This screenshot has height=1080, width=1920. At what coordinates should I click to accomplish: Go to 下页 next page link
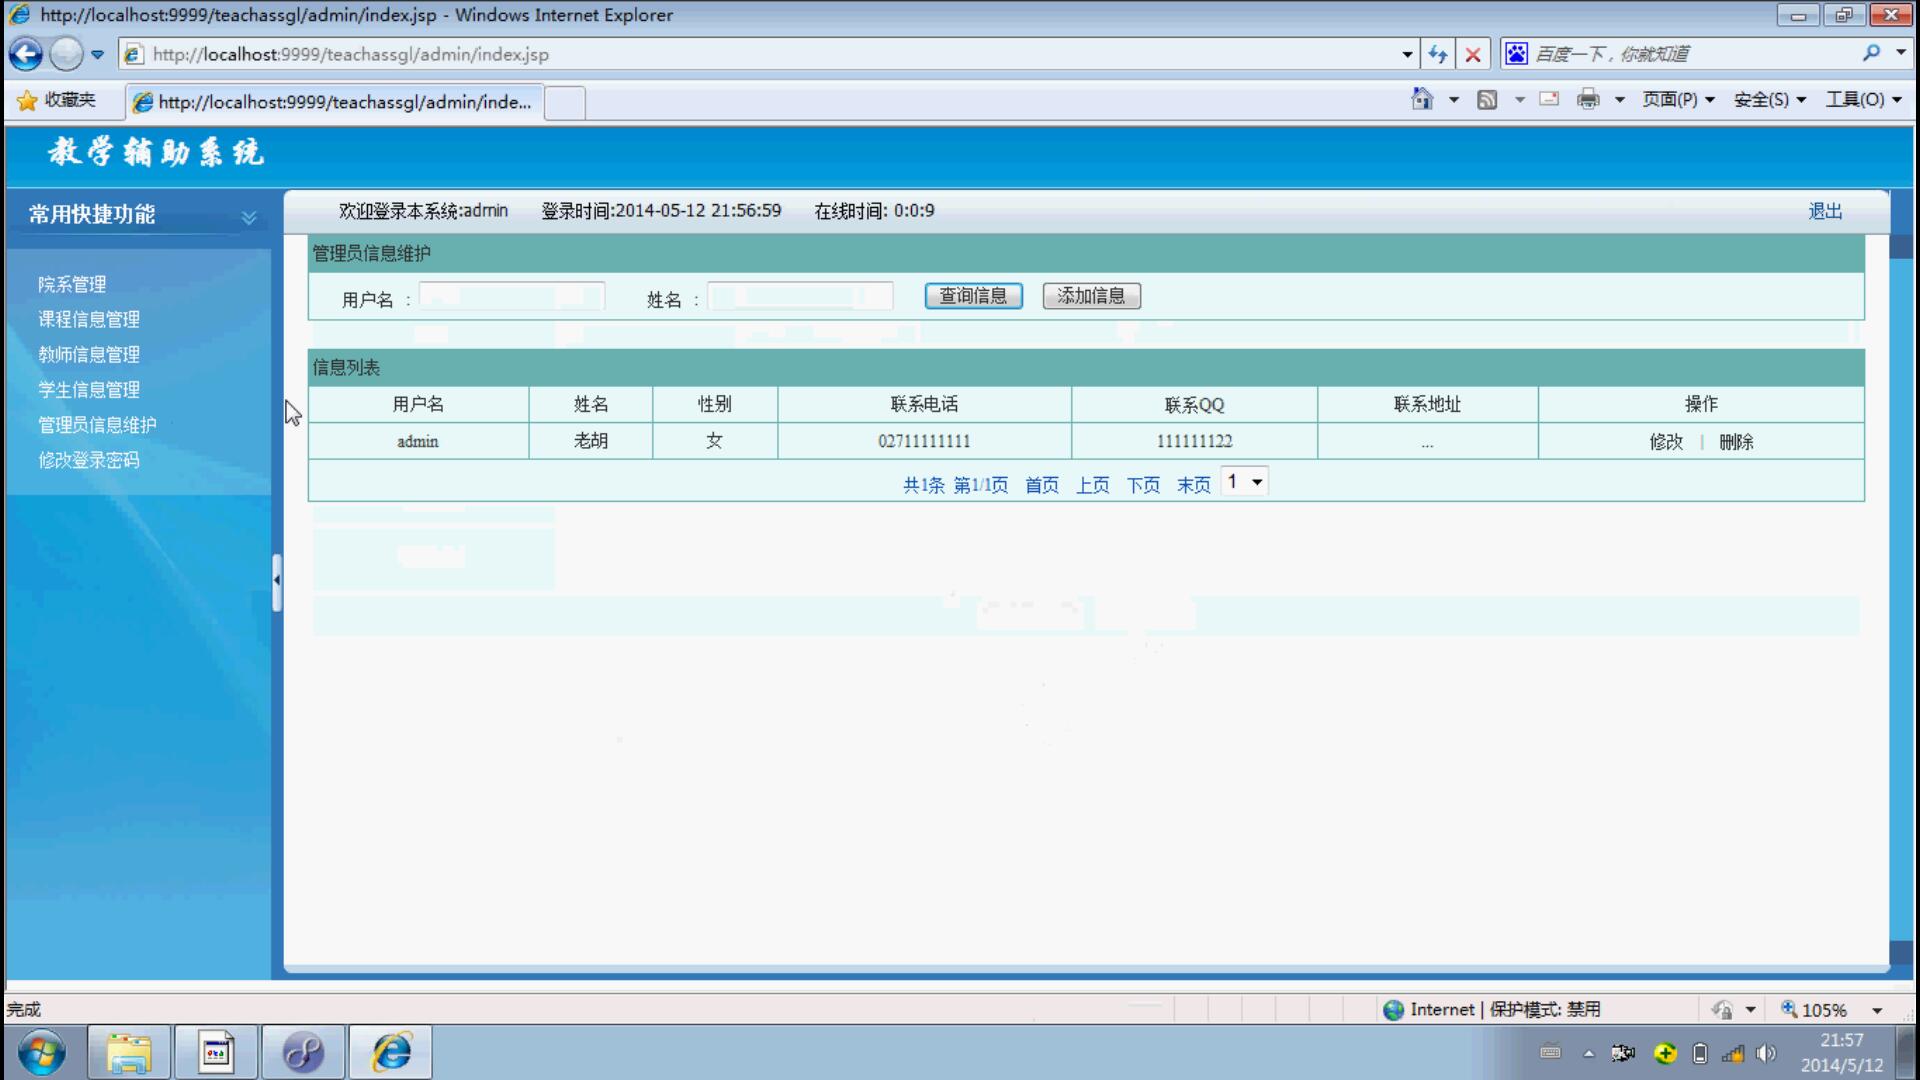pos(1143,485)
